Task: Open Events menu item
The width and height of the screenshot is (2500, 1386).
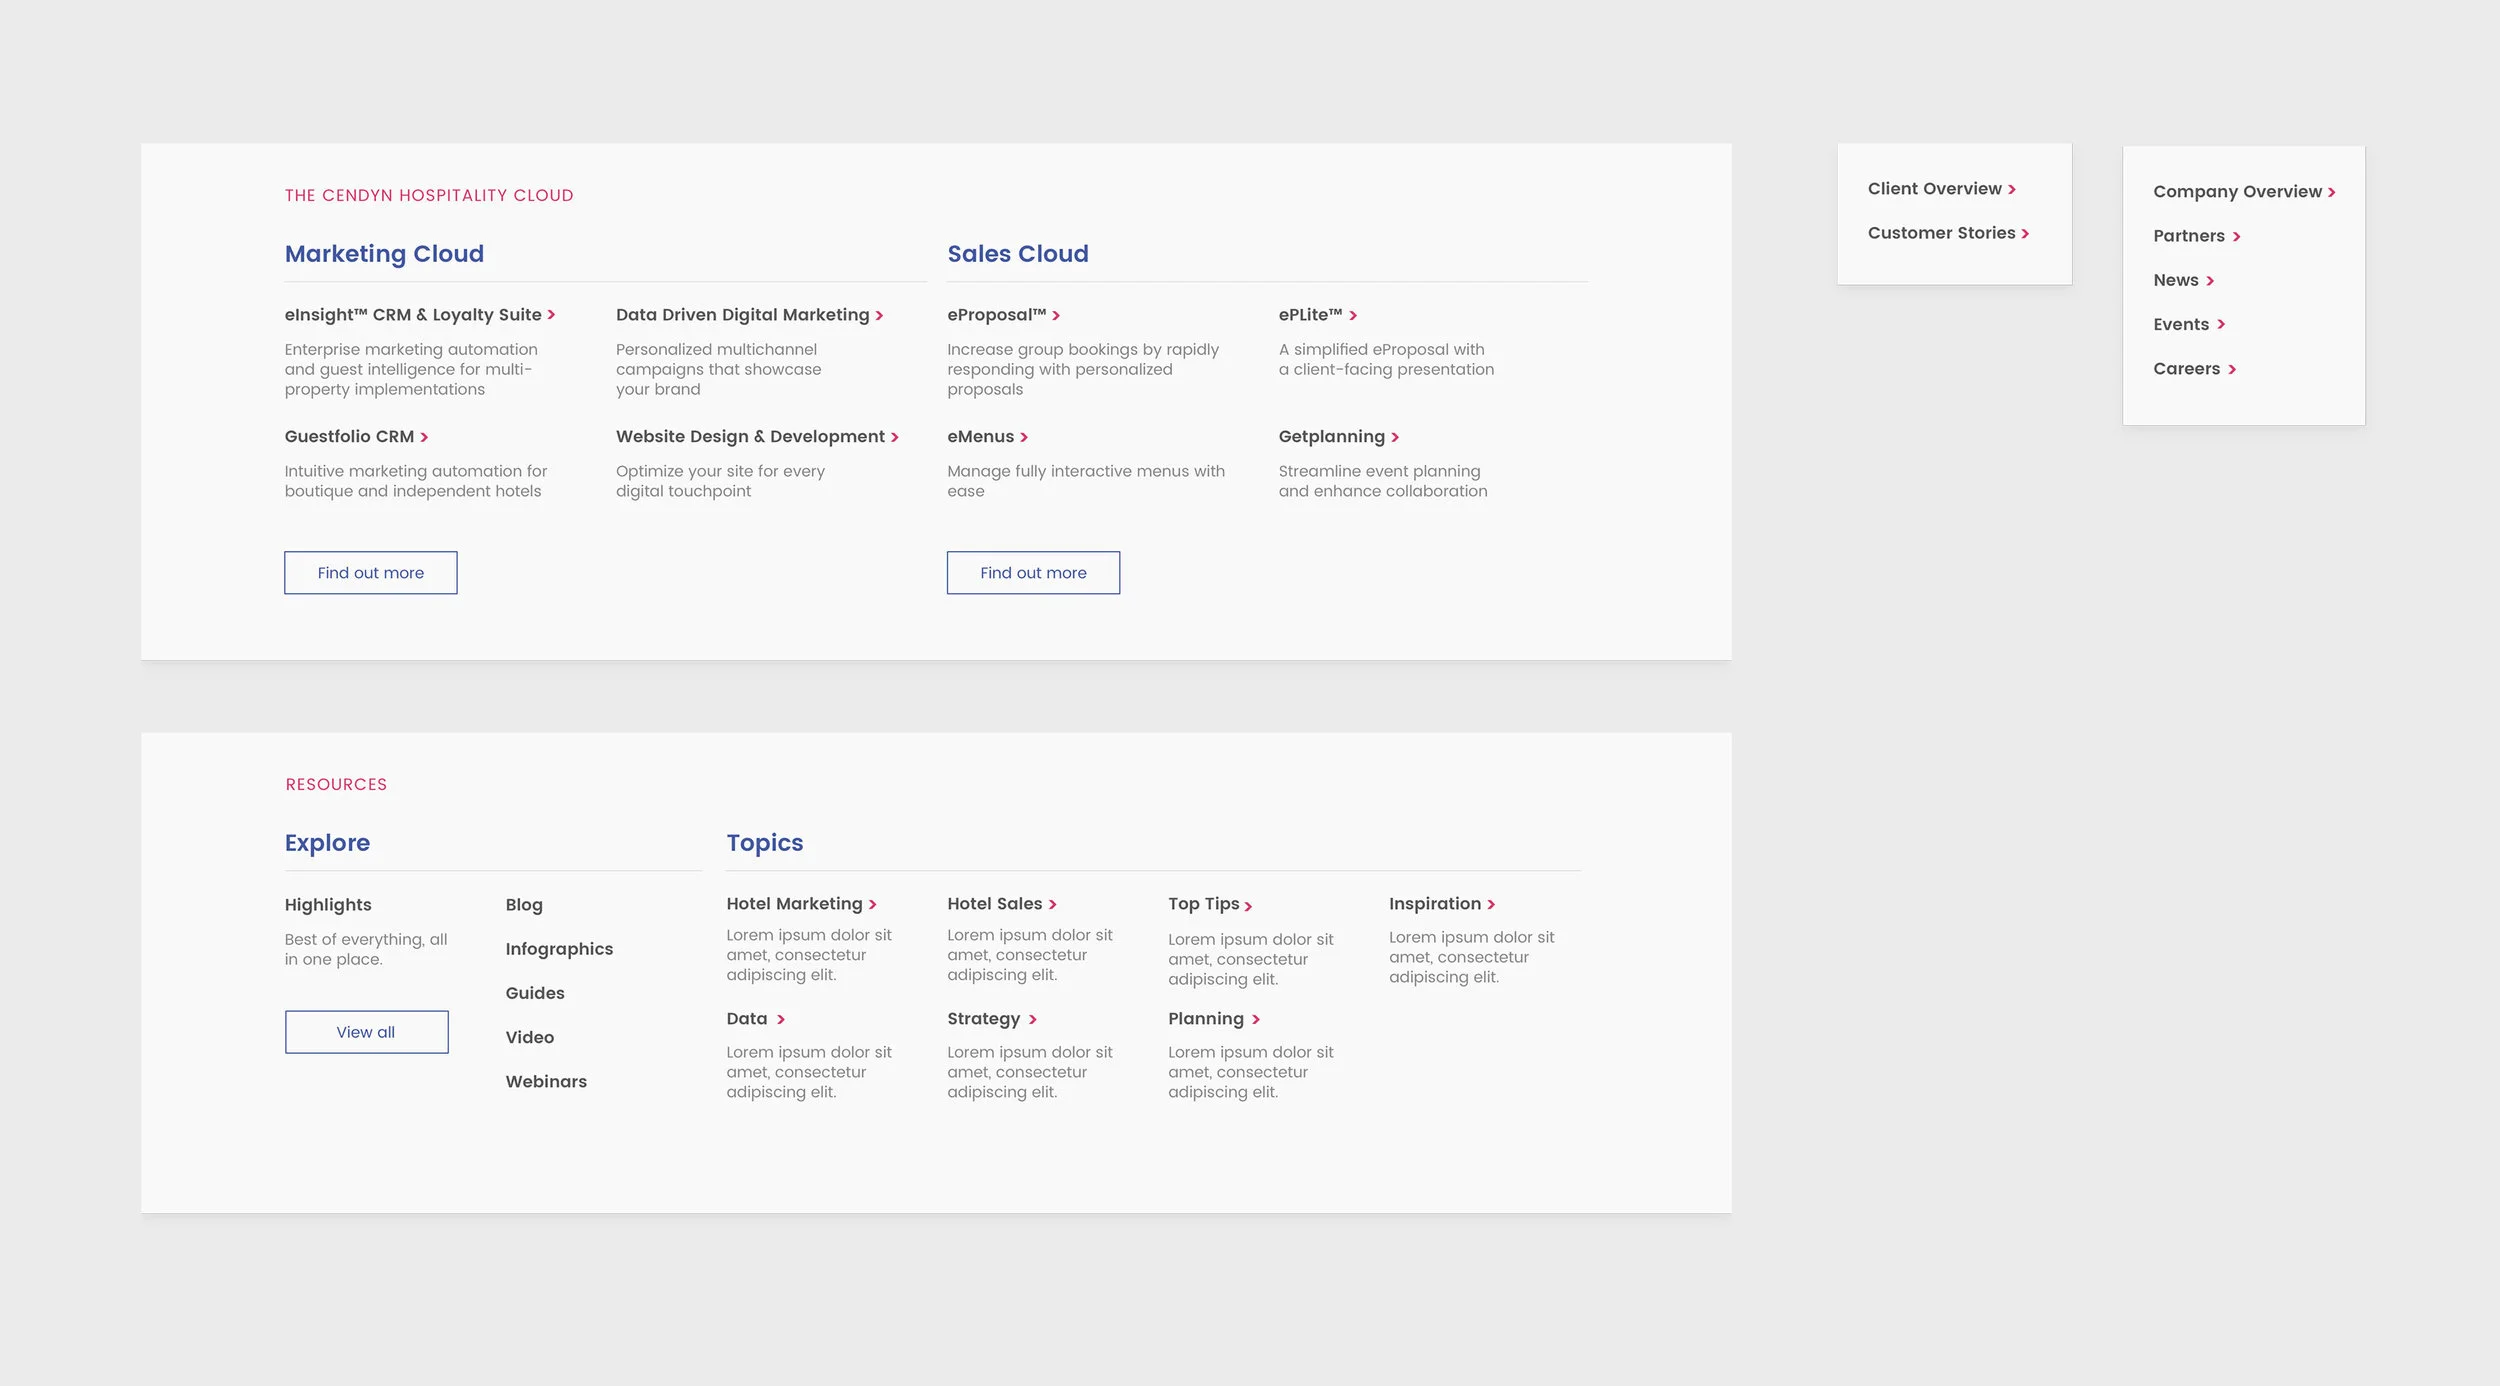Action: coord(2188,324)
